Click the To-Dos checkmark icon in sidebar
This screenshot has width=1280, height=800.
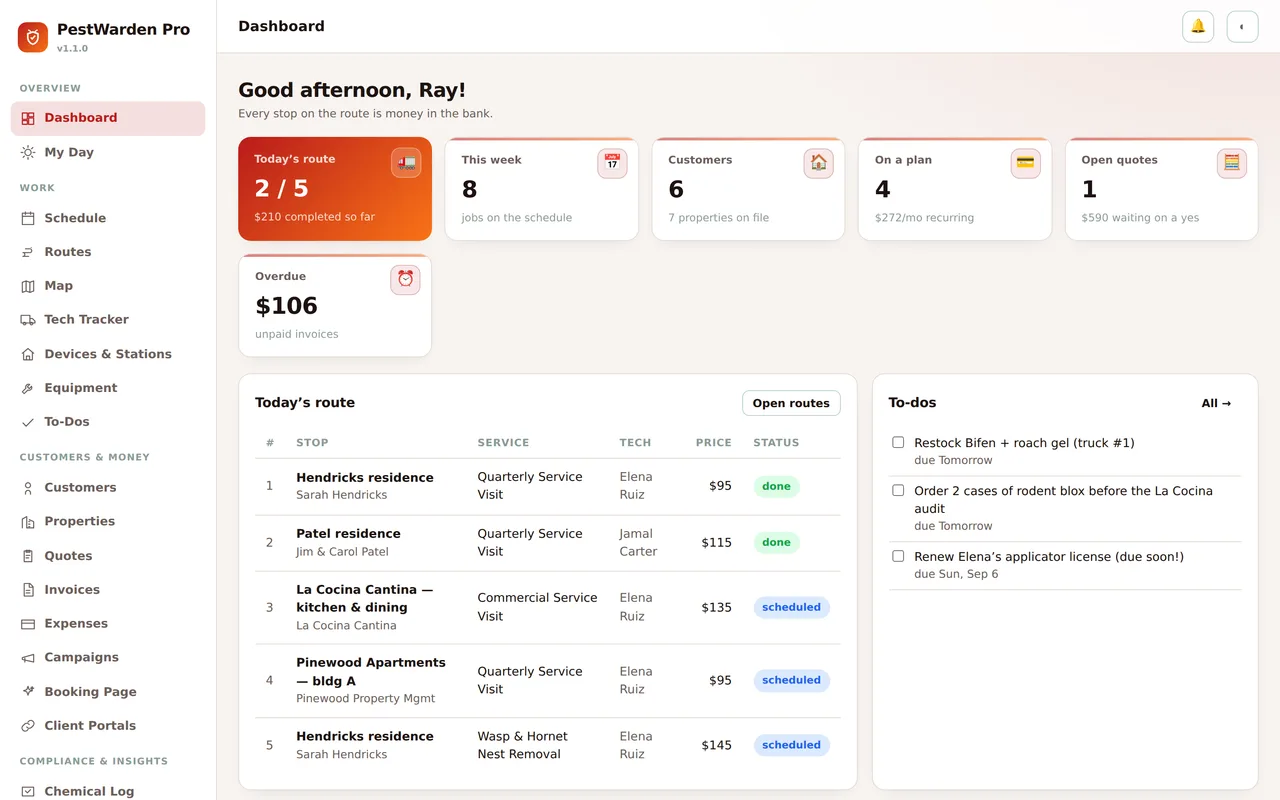(x=28, y=422)
